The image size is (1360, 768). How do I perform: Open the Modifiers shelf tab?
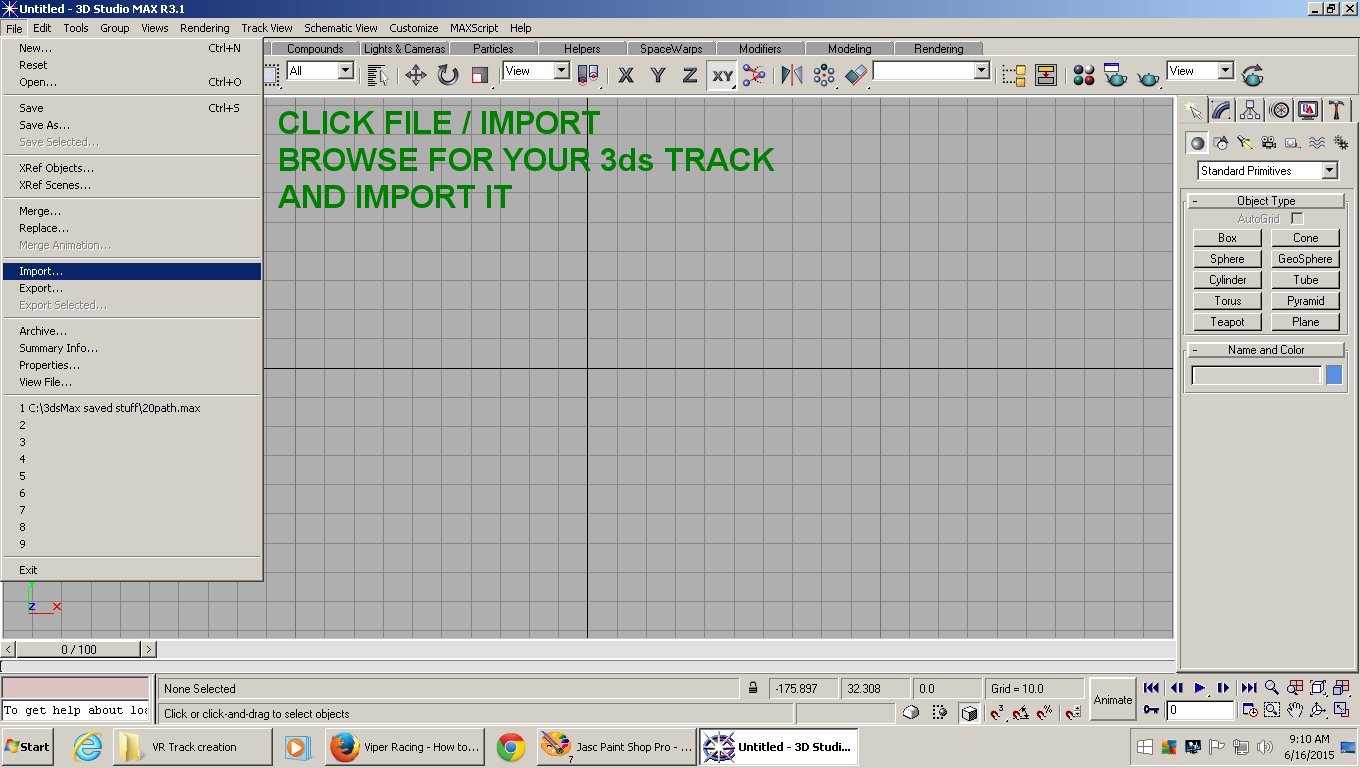point(760,48)
